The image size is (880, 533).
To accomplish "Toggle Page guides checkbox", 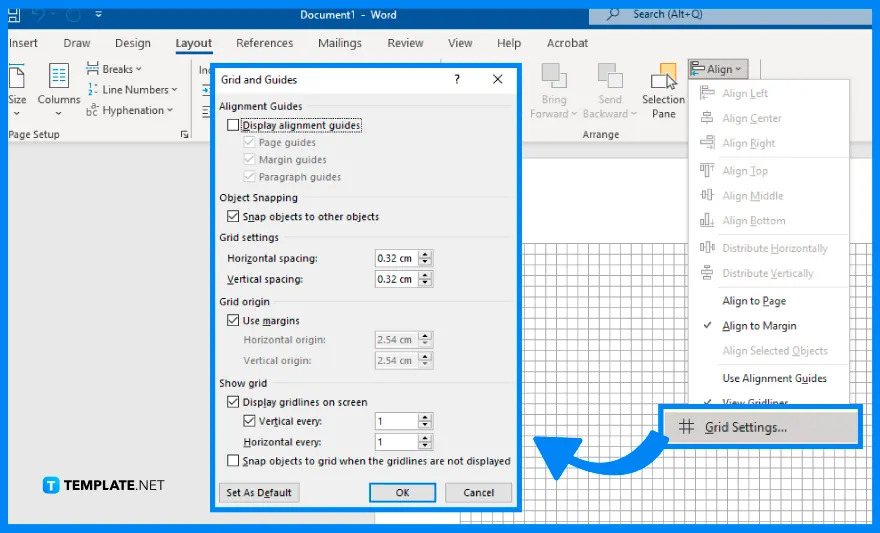I will click(249, 143).
